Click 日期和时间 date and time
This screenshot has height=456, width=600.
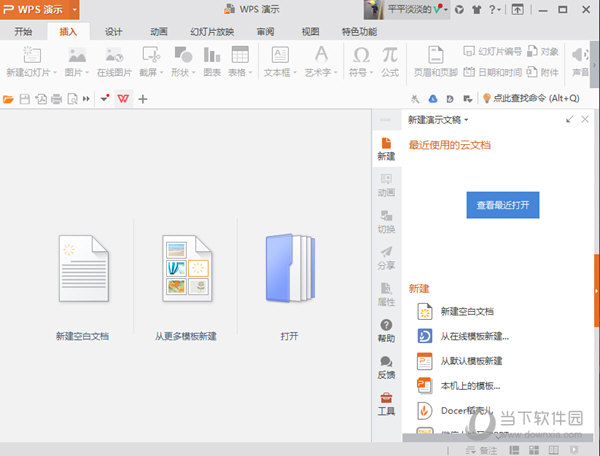[492, 72]
